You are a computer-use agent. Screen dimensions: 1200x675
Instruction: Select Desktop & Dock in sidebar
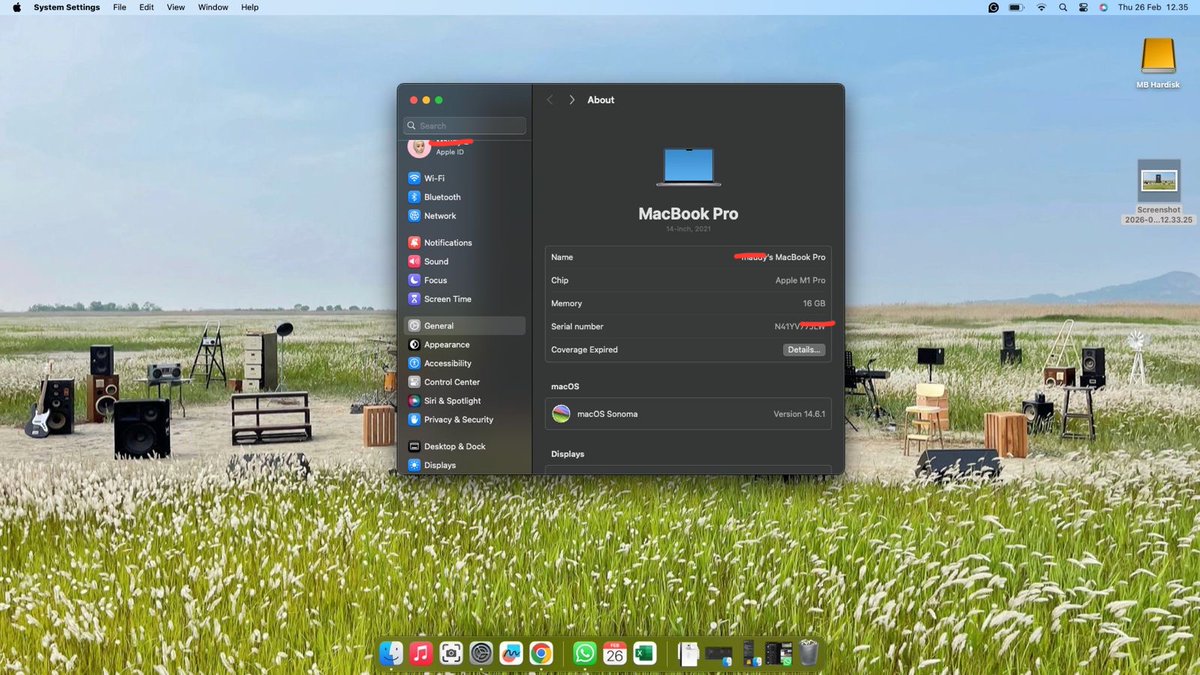pyautogui.click(x=464, y=447)
